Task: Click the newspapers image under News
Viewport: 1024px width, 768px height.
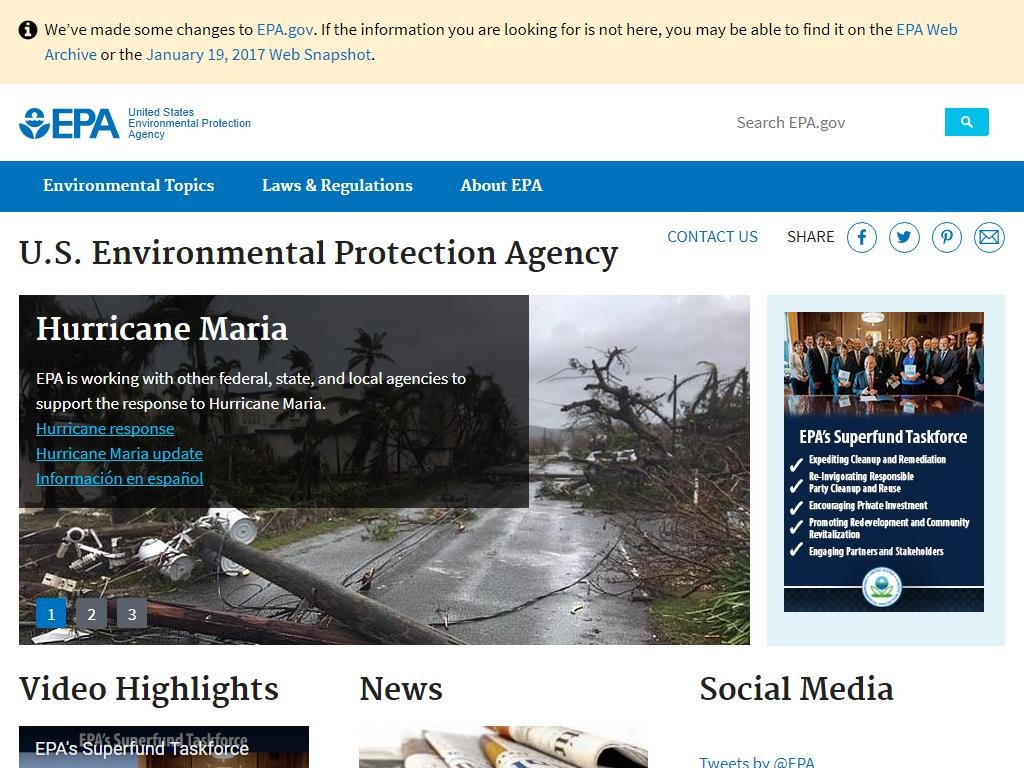Action: tap(504, 747)
